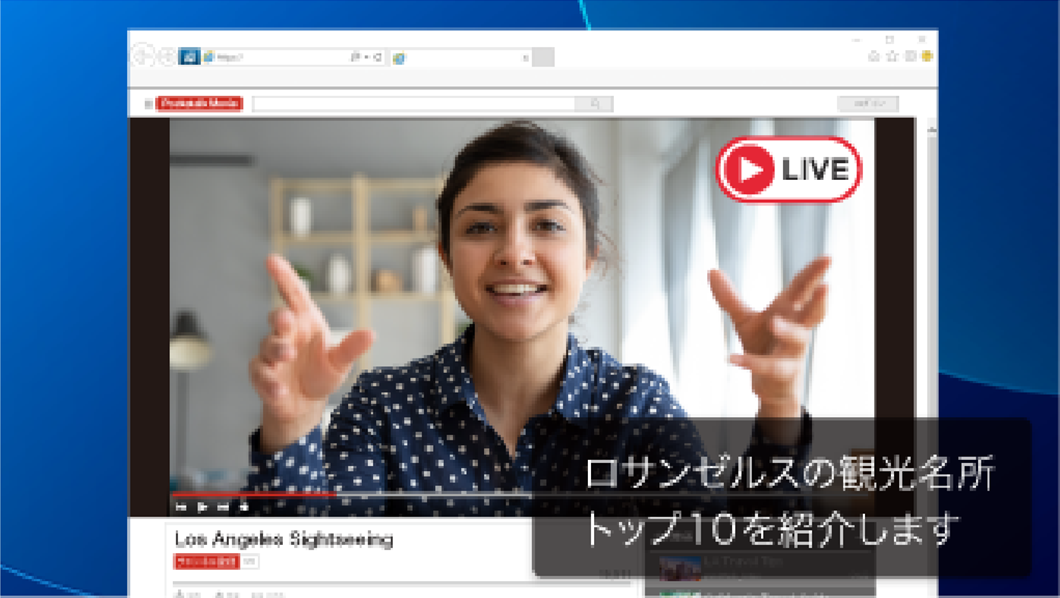Click the blue site icon beside address bar
Screen dimensions: 1060x598
(189, 57)
